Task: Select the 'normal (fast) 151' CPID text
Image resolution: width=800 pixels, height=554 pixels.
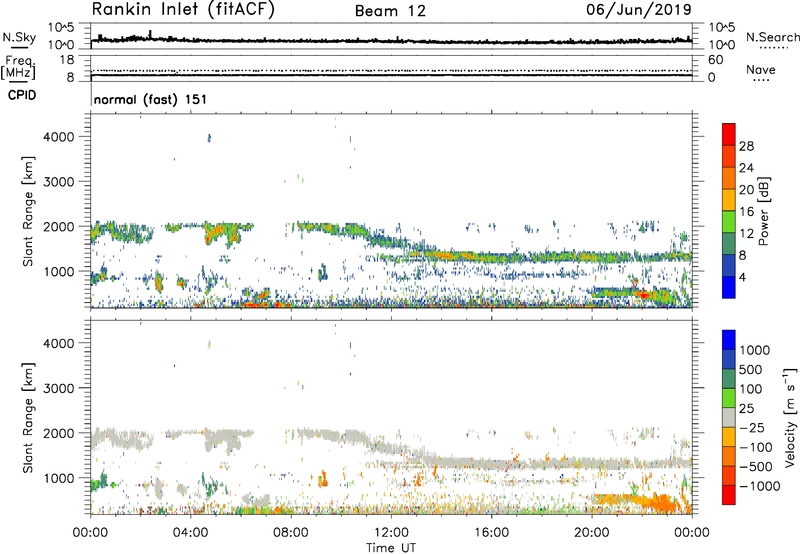Action: coord(151,99)
